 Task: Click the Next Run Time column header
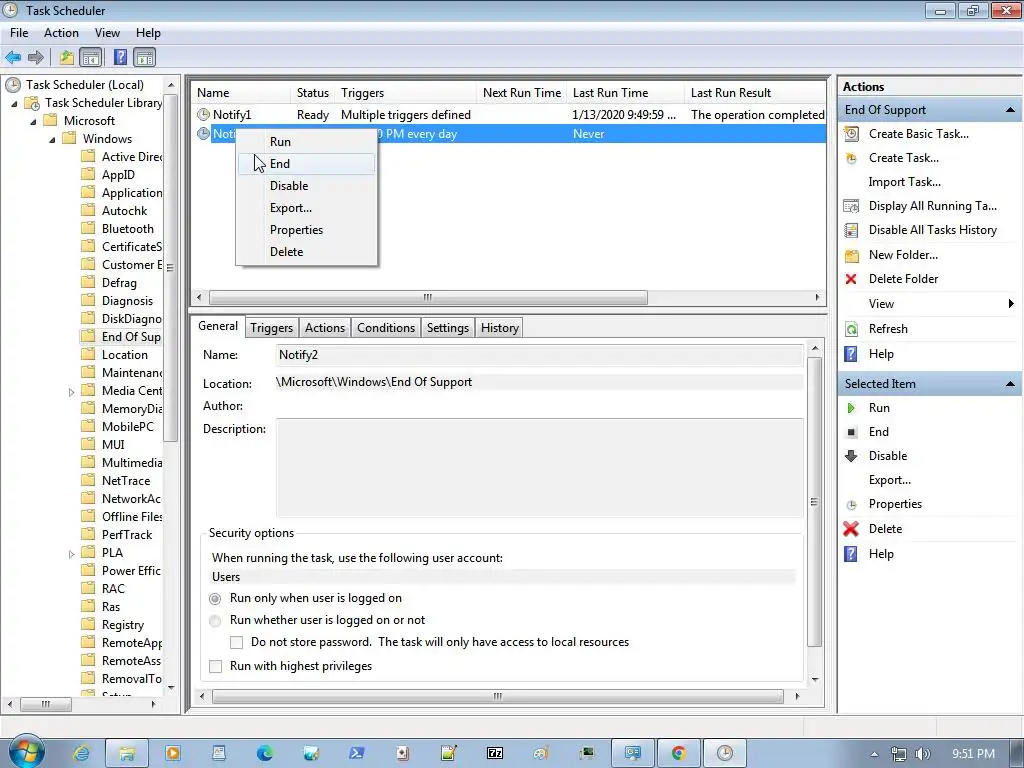tap(522, 93)
